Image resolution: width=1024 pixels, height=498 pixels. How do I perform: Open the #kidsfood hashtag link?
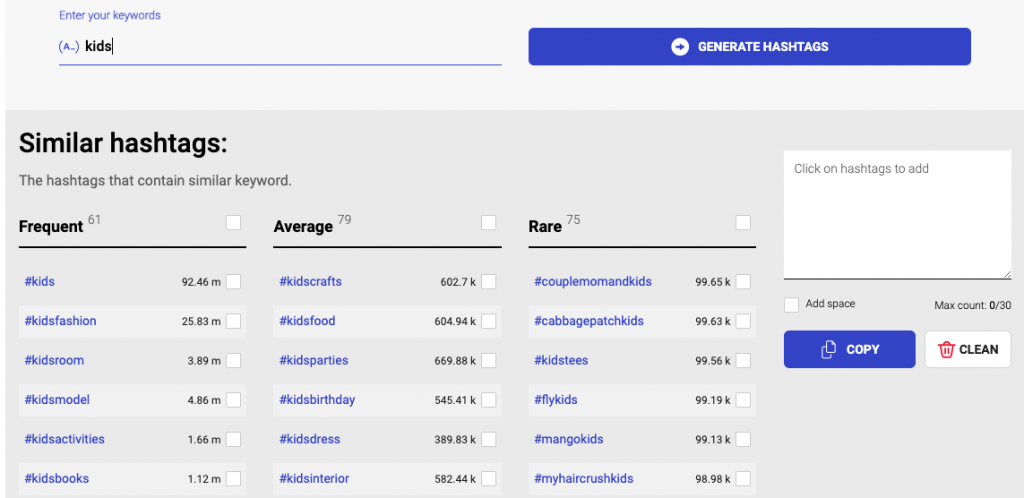point(308,321)
